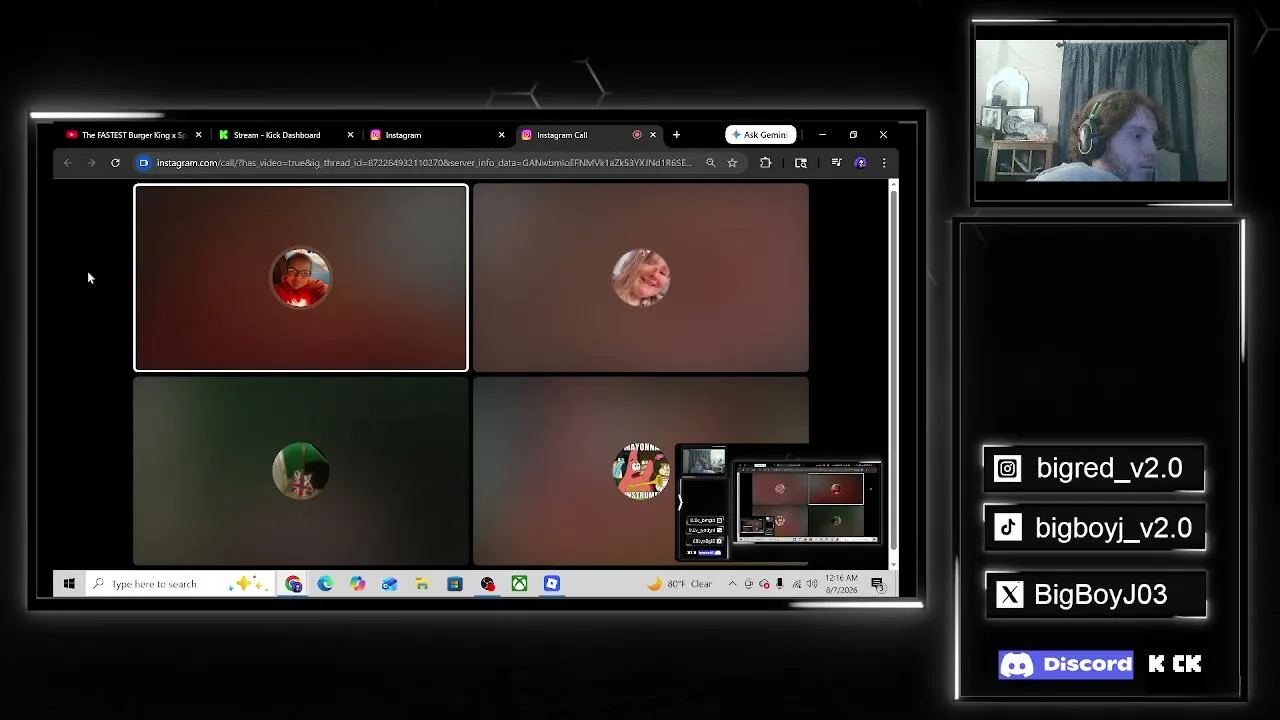1280x720 pixels.
Task: Open the Windows Start menu
Action: 69,584
